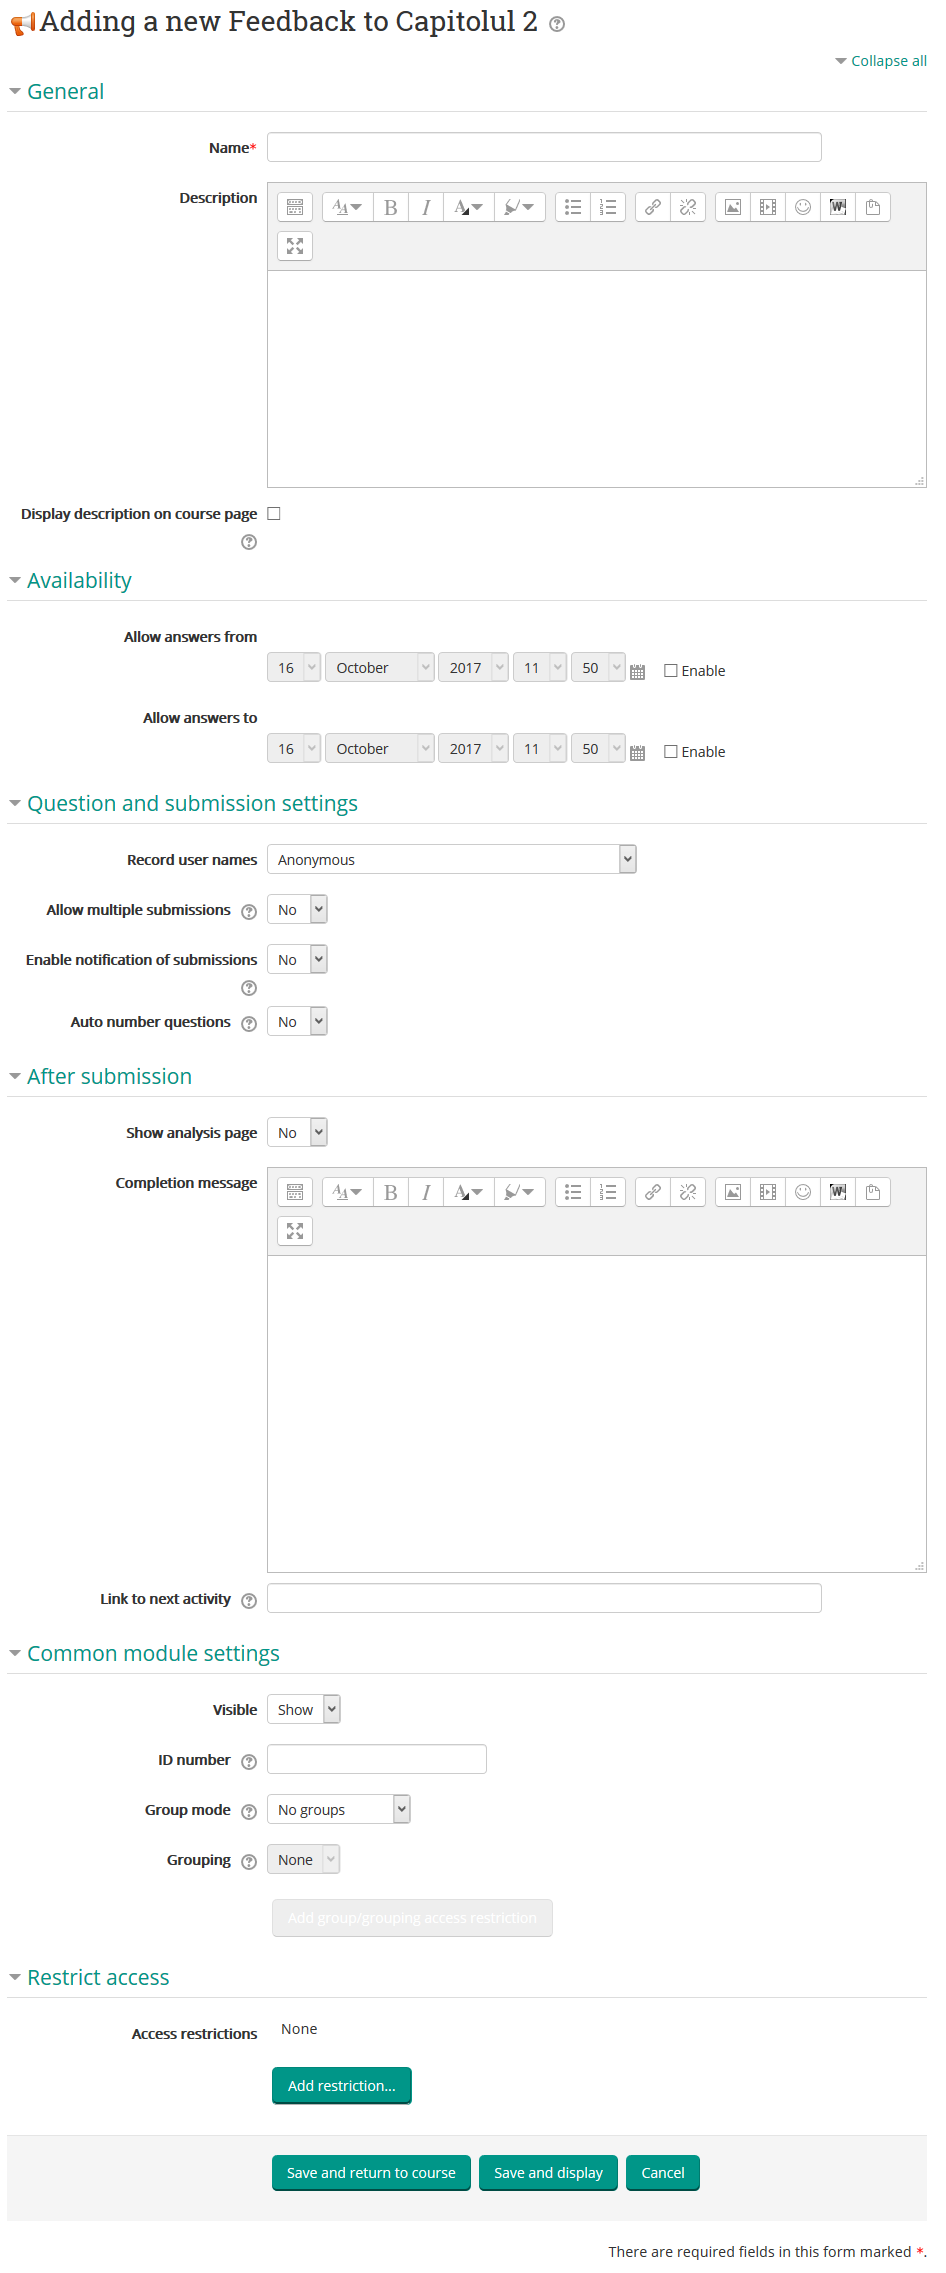Open help for Allow multiple submissions

pyautogui.click(x=249, y=911)
